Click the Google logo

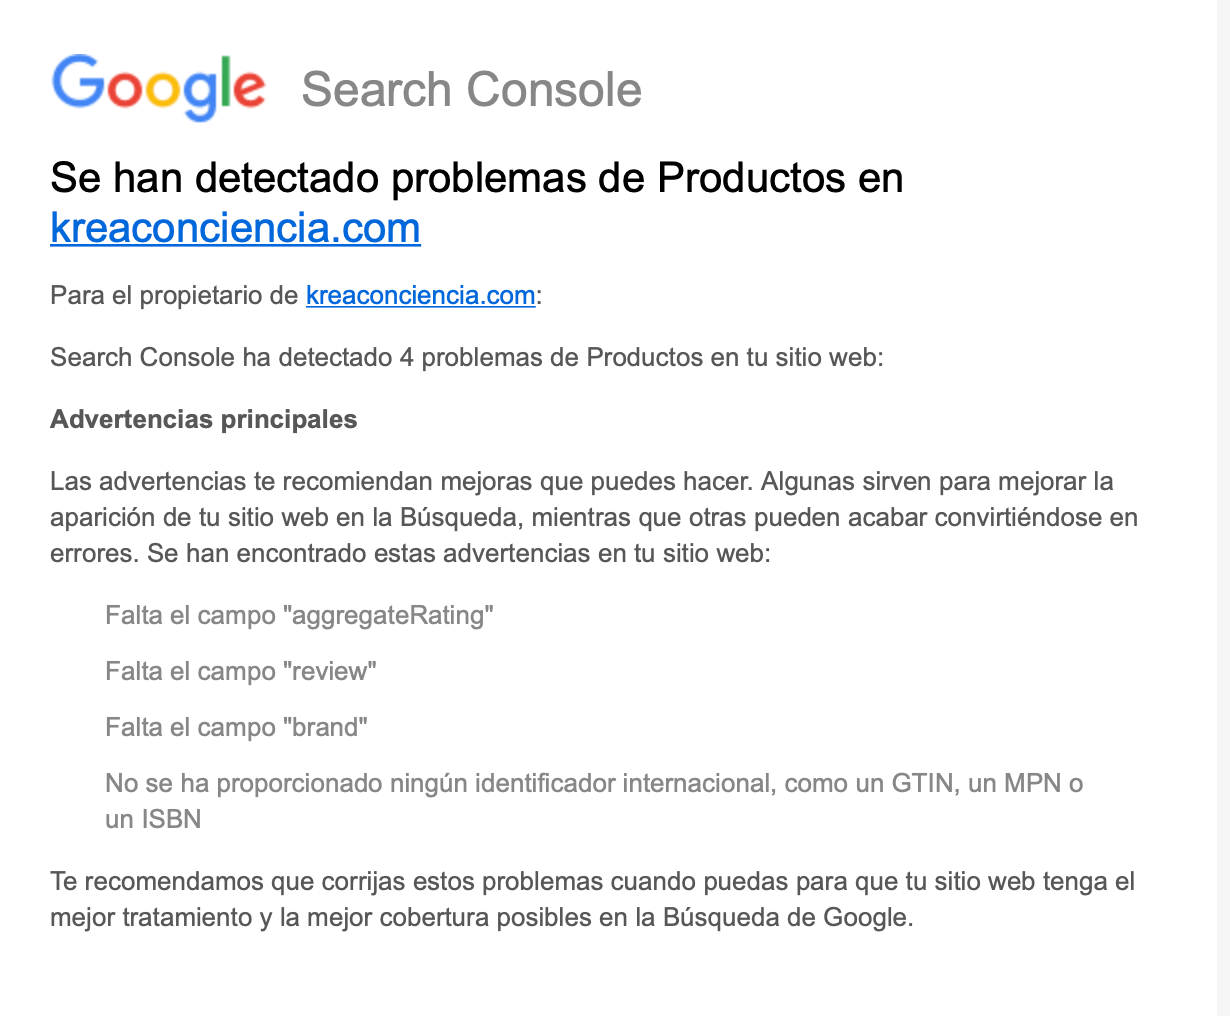[158, 88]
